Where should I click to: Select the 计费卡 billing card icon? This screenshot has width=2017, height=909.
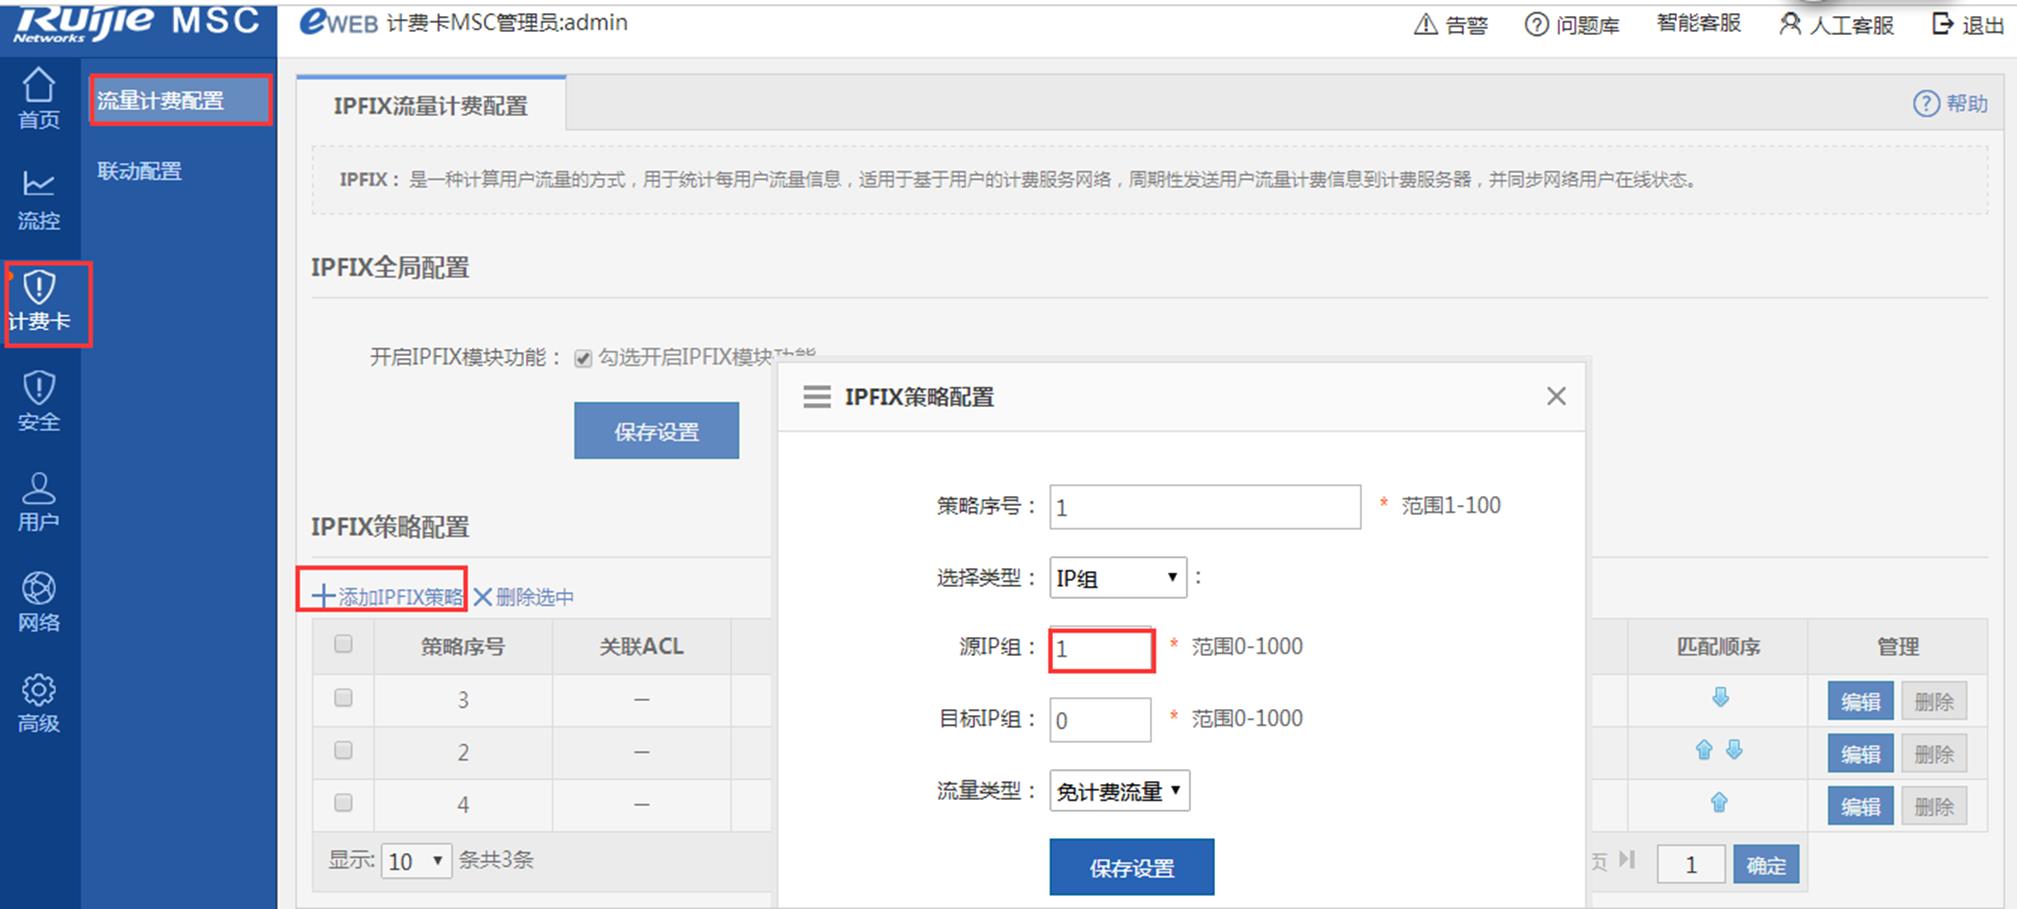coord(40,301)
